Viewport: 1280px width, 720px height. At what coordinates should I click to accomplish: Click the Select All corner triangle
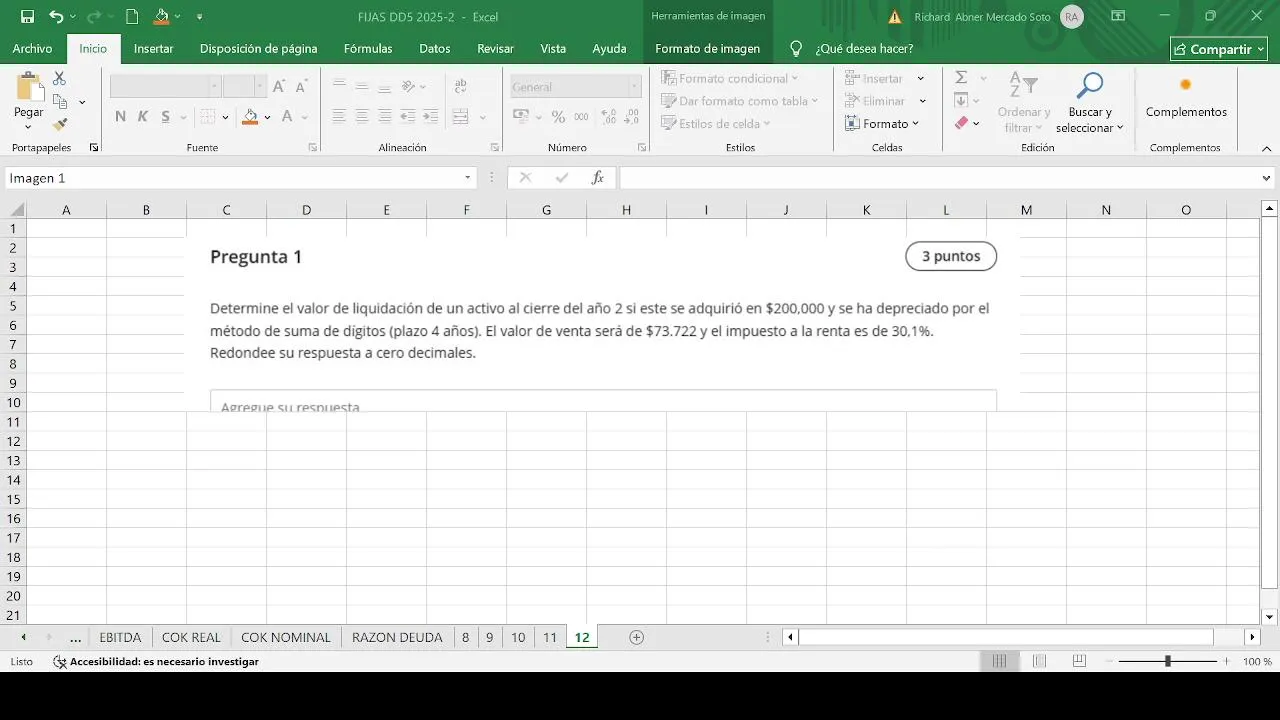point(17,210)
